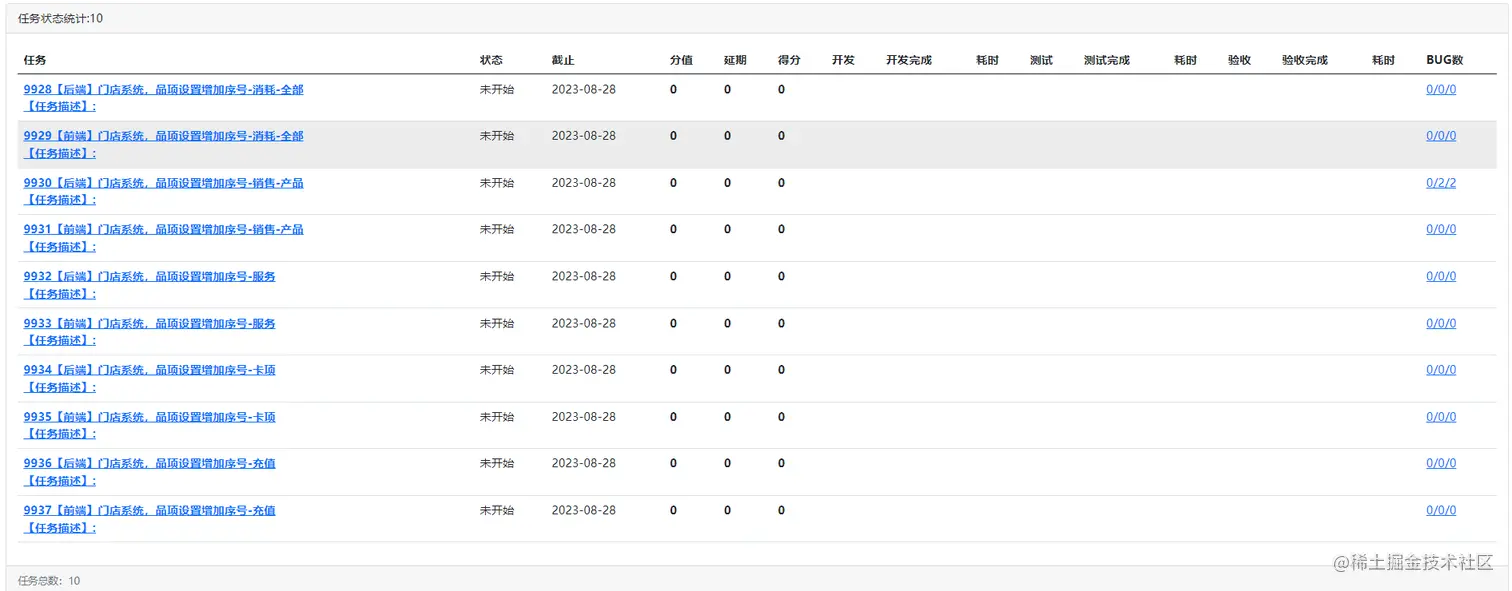Screen dimensions: 1512x591
Task: Open task 9928 后端 消耗-全部 link
Action: [x=163, y=89]
